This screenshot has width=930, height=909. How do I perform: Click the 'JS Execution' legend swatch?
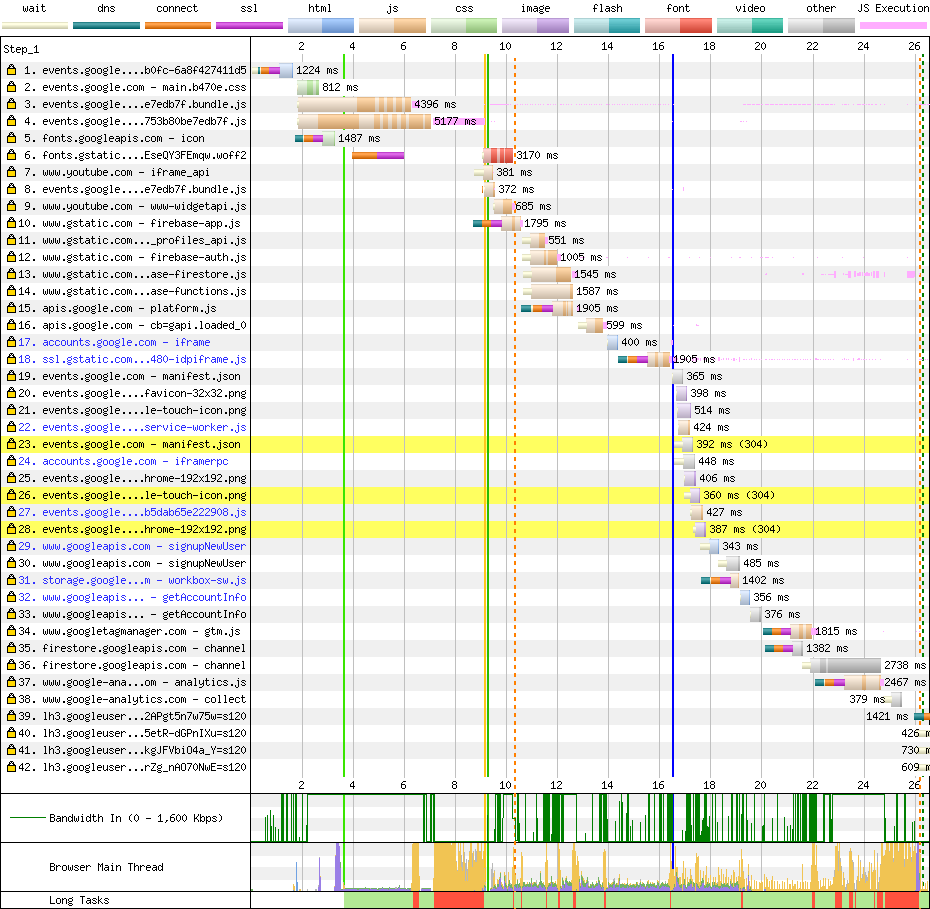[892, 24]
